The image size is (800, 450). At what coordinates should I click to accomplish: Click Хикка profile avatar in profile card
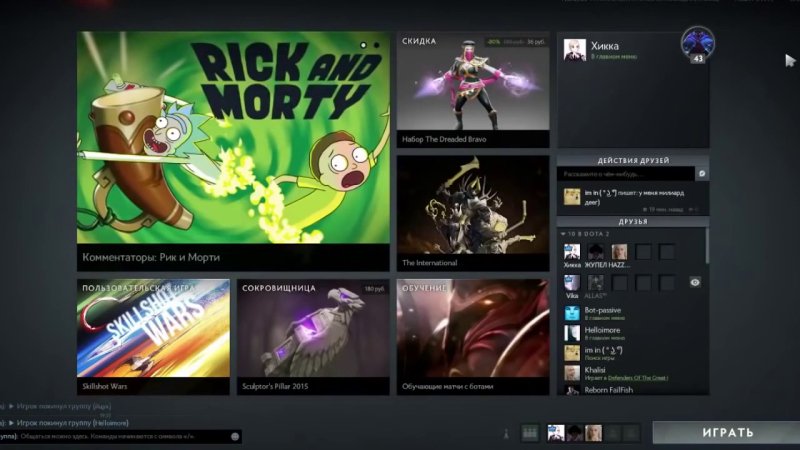(574, 50)
